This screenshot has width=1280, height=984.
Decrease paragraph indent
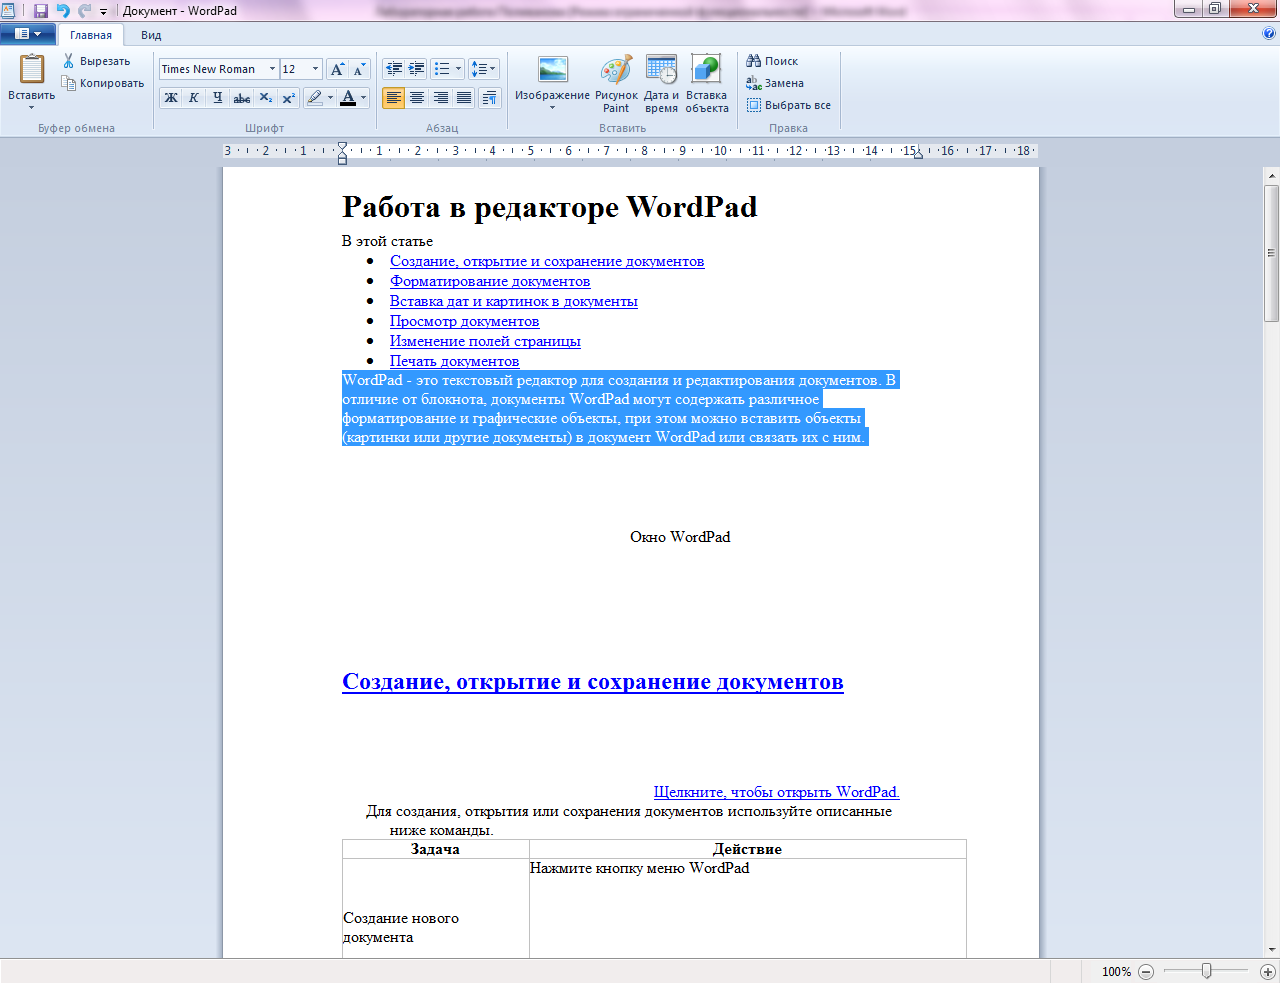pyautogui.click(x=394, y=69)
